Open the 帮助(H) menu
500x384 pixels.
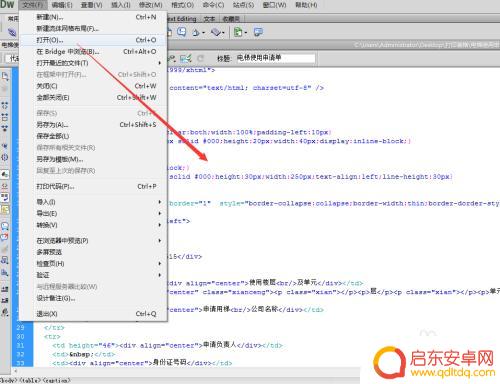[x=306, y=5]
